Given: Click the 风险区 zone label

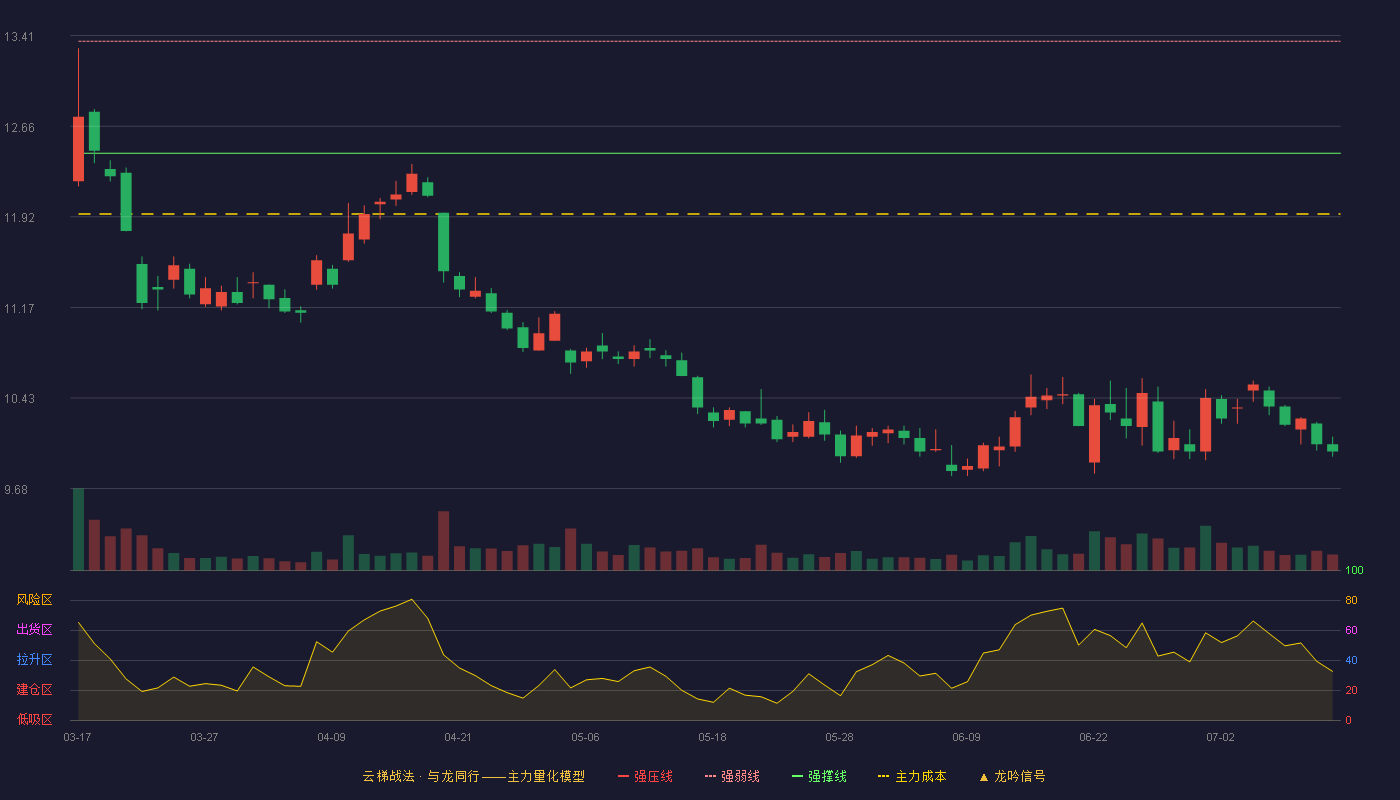Looking at the screenshot, I should 34,600.
